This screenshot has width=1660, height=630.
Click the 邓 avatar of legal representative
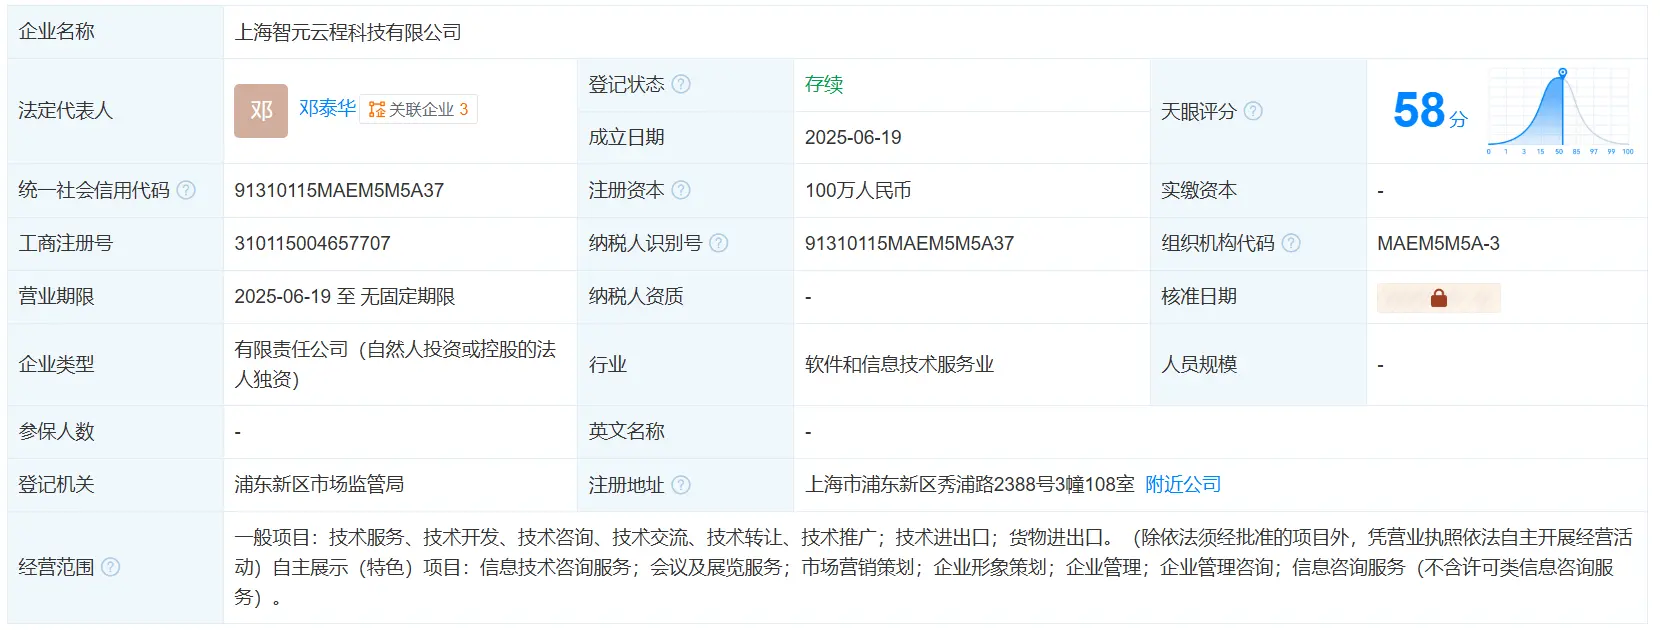(x=261, y=111)
